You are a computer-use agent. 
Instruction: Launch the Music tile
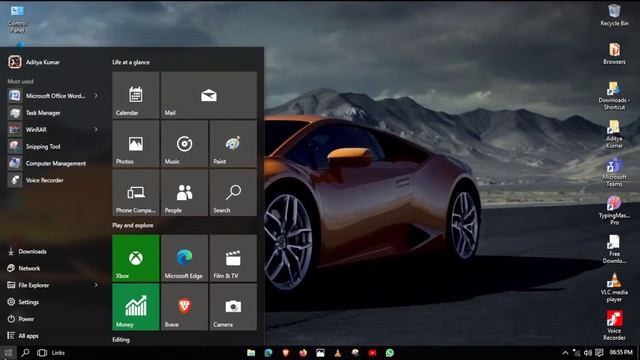click(184, 144)
